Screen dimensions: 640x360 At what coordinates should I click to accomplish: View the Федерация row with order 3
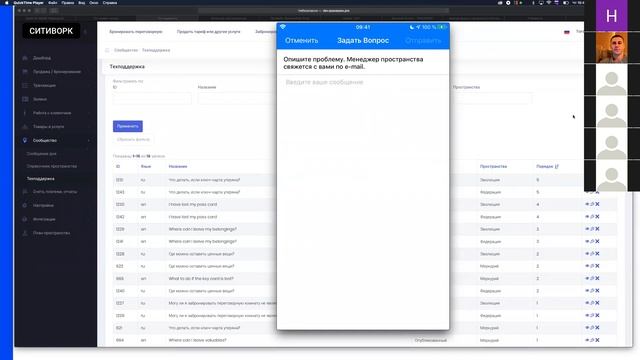(587, 241)
